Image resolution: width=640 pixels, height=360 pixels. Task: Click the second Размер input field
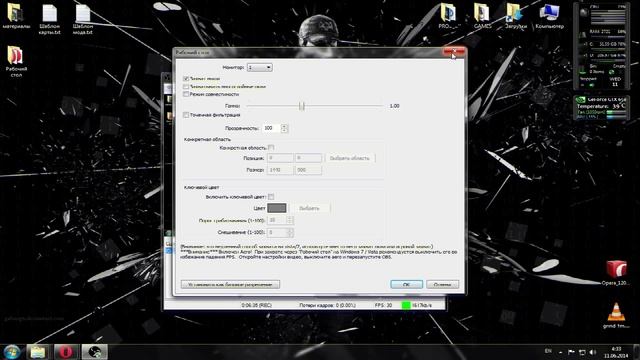pos(308,170)
